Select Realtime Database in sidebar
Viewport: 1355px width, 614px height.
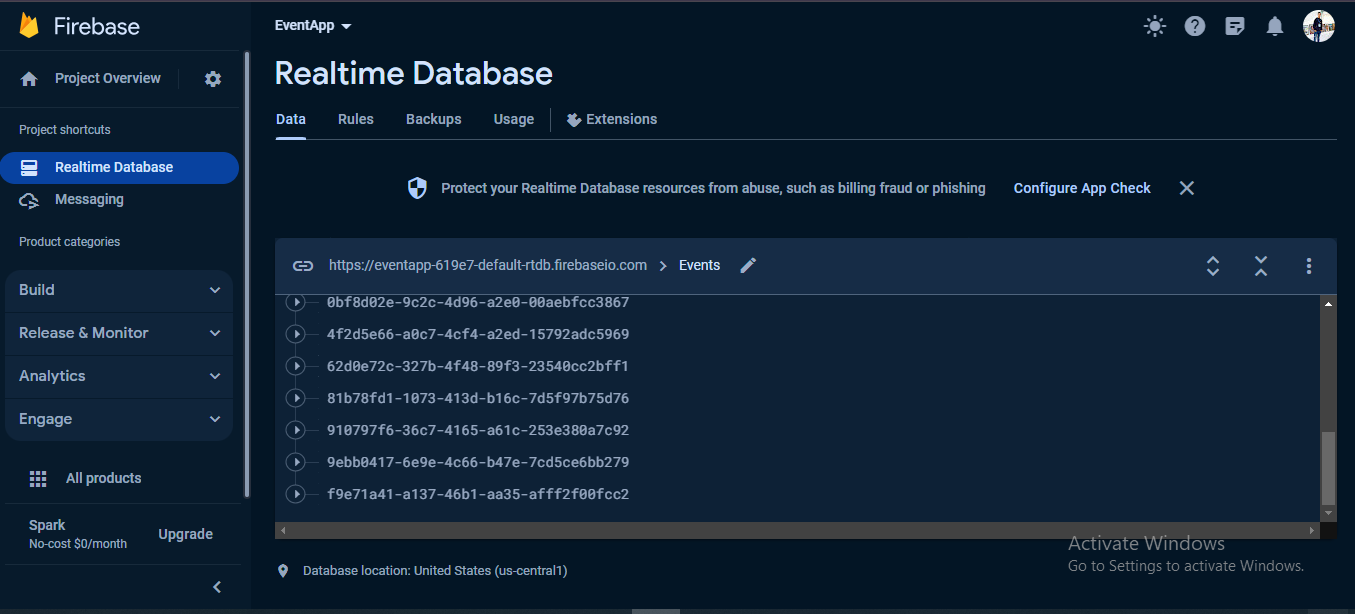pos(119,168)
